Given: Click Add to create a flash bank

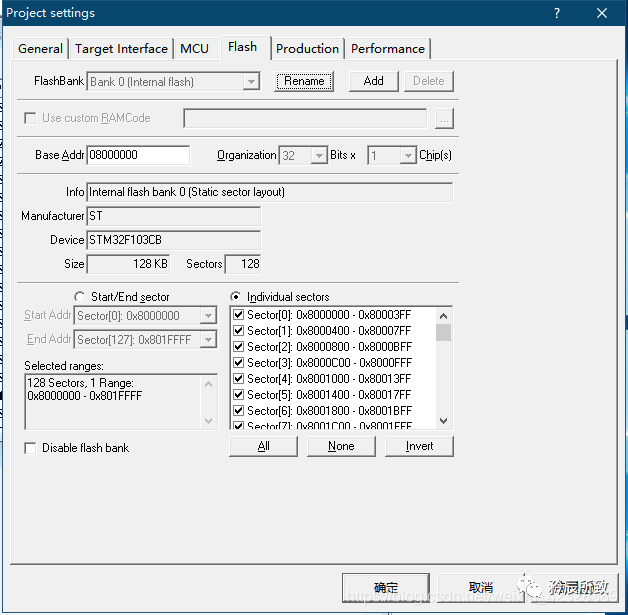Looking at the screenshot, I should click(374, 81).
